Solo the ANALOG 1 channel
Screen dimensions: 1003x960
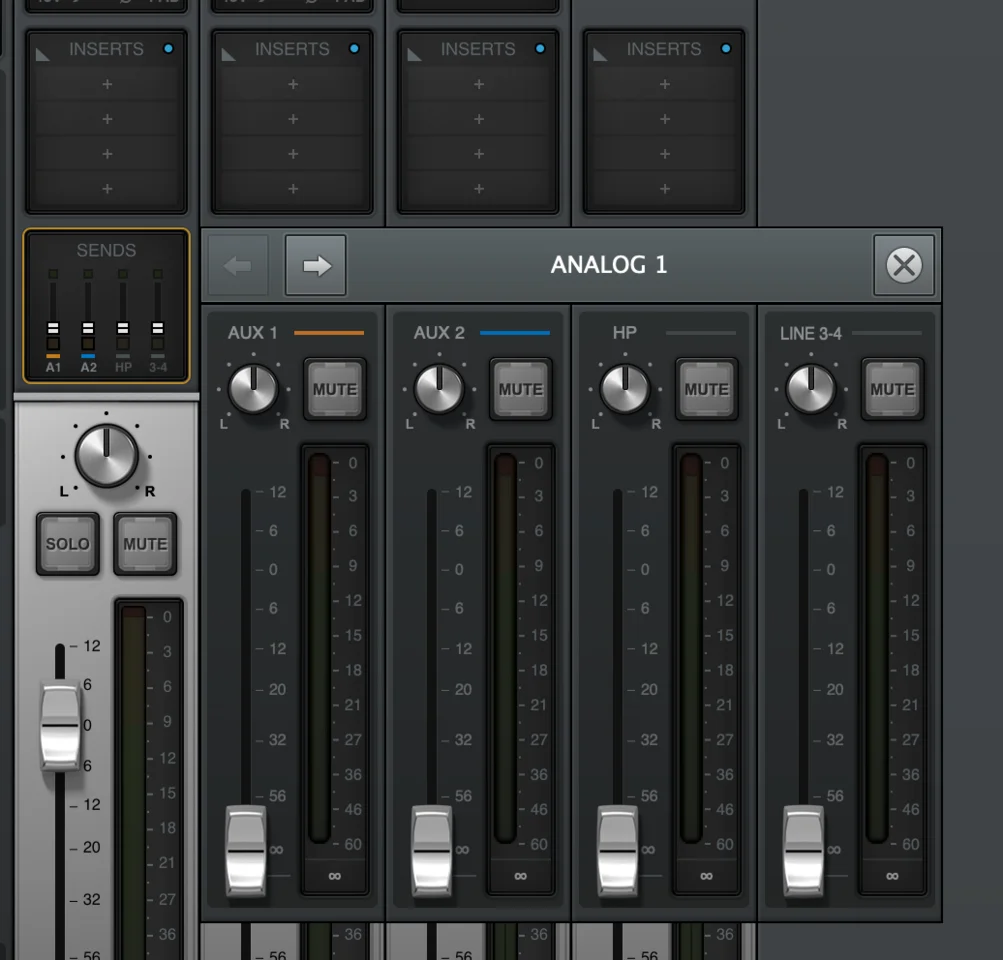[x=67, y=544]
